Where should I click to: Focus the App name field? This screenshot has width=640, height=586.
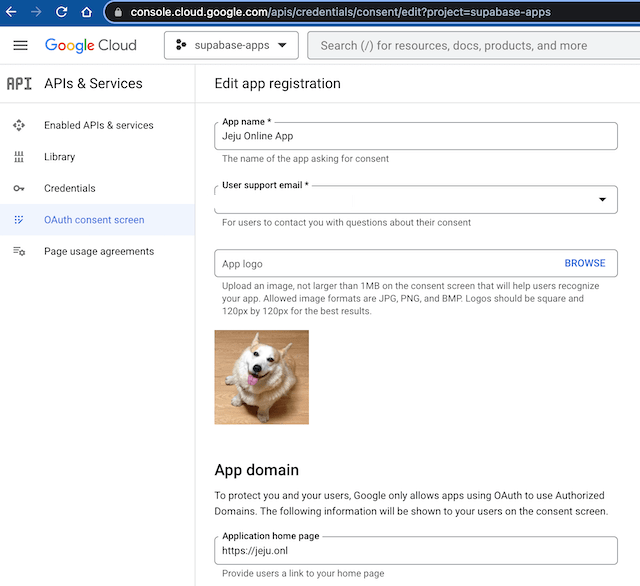click(416, 136)
